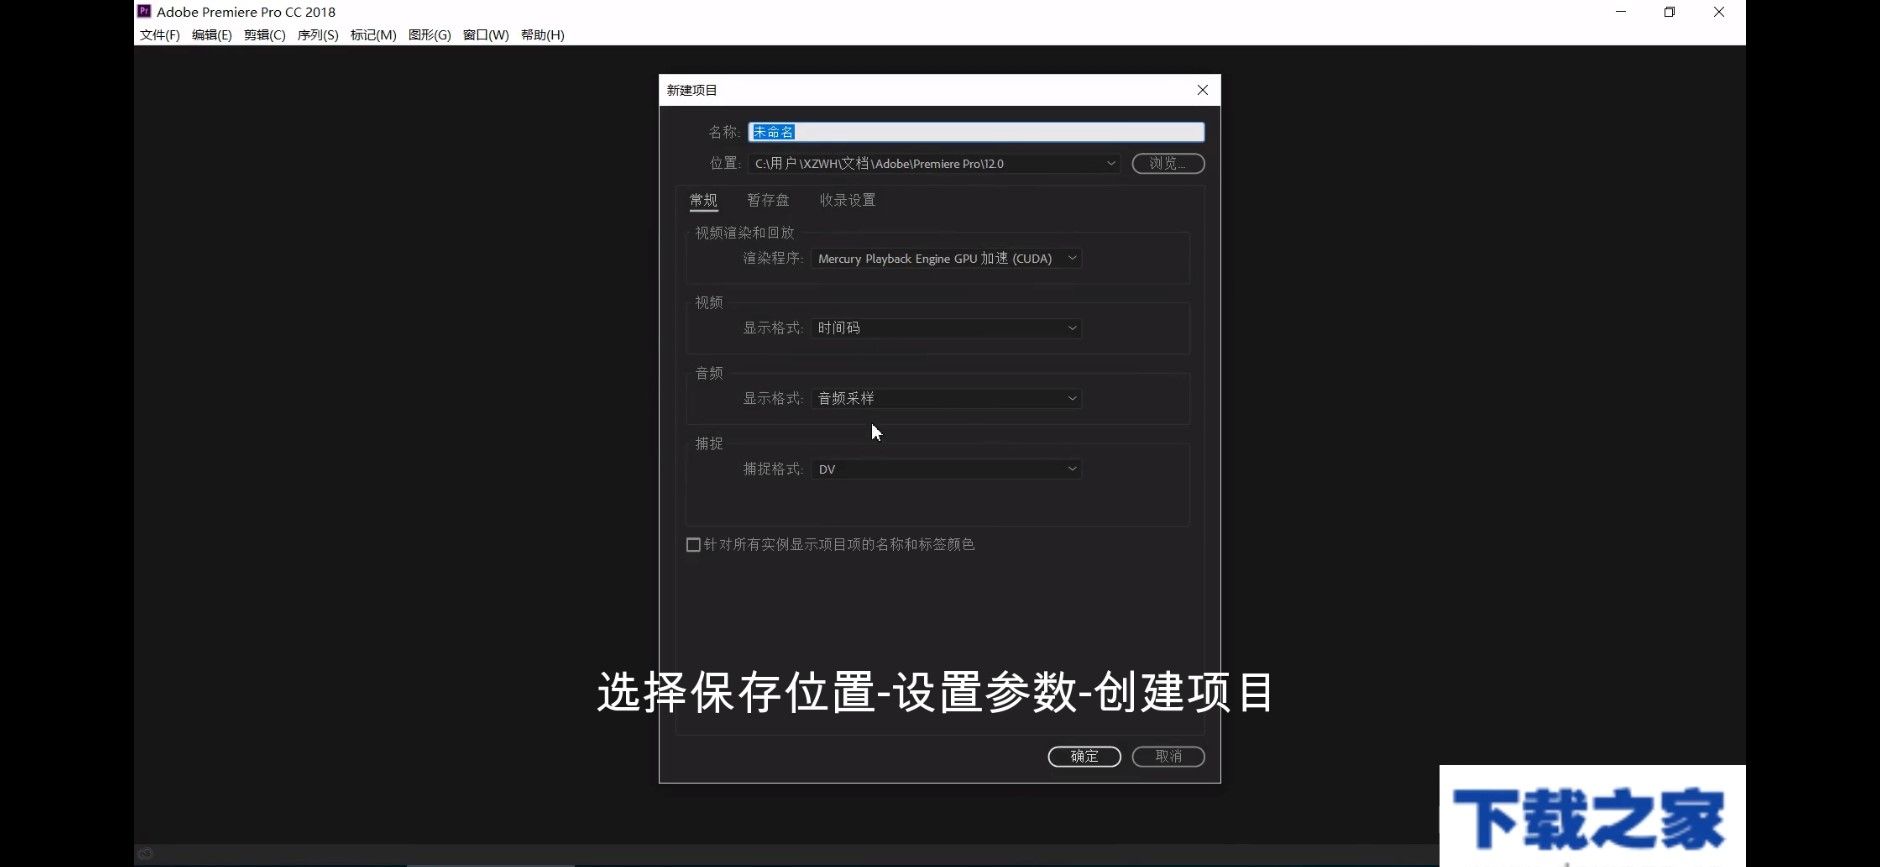
Task: Open the 文件(F) menu
Action: pyautogui.click(x=159, y=35)
